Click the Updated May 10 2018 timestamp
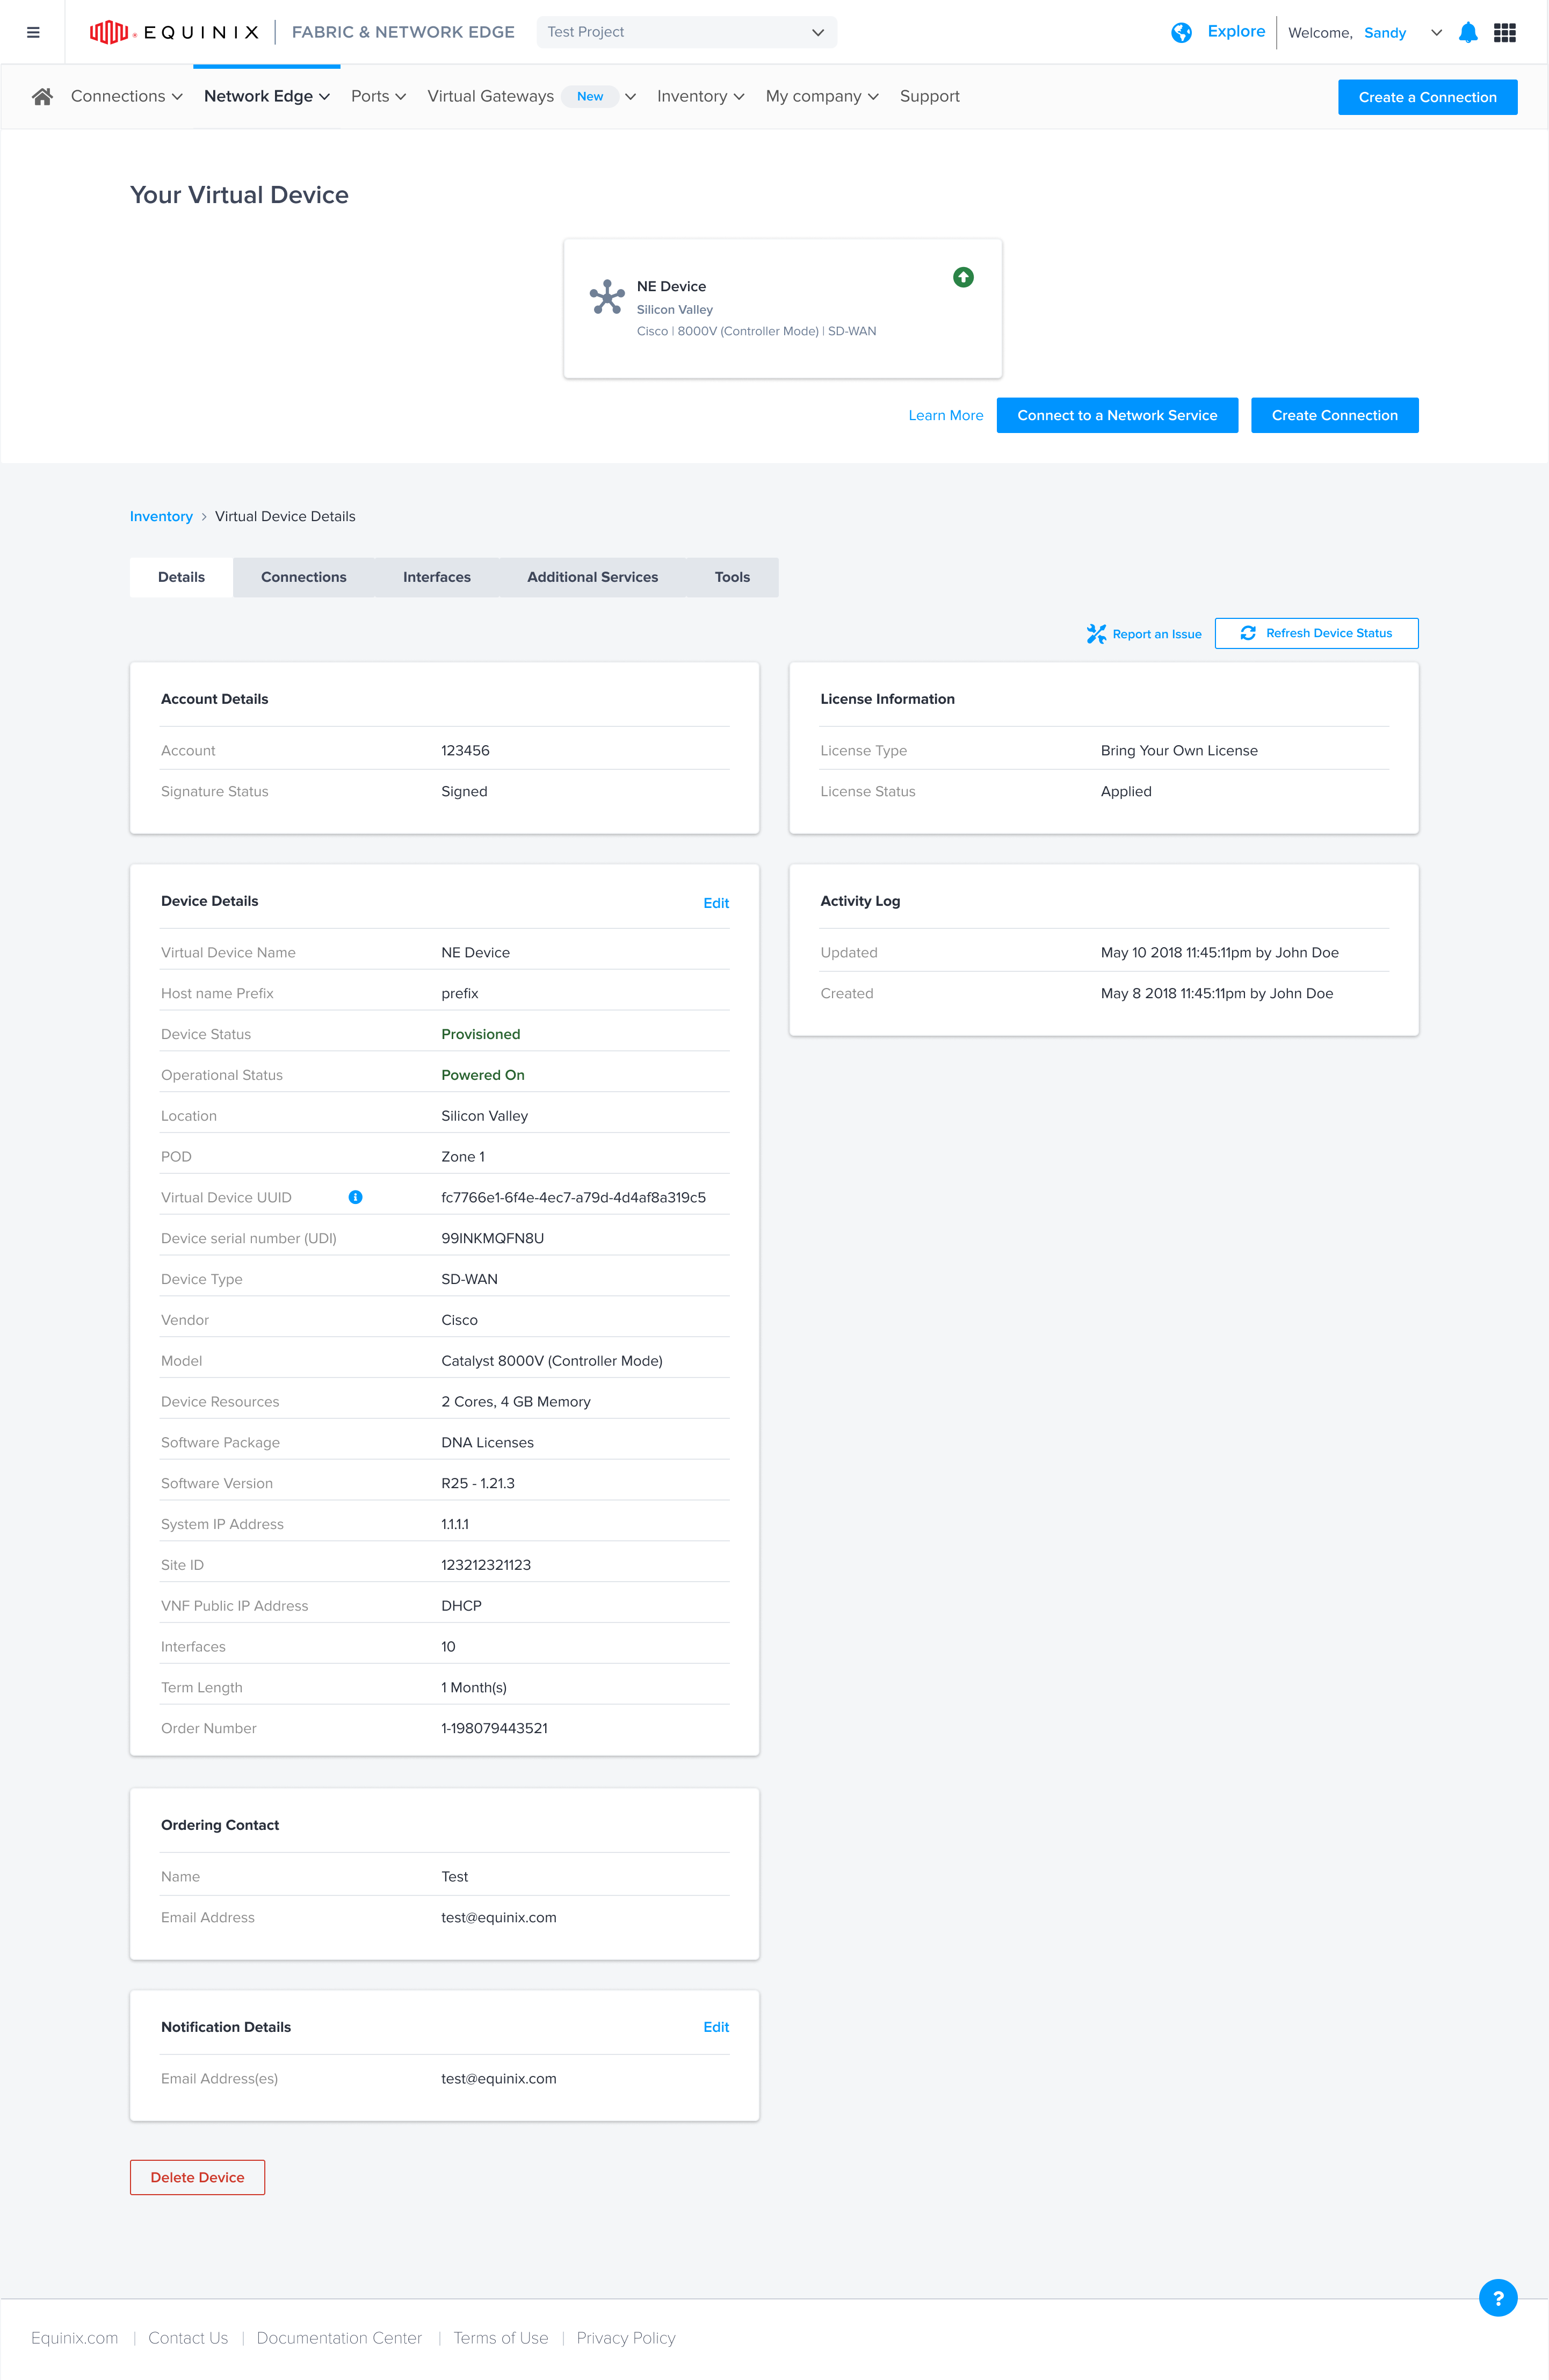The height and width of the screenshot is (2380, 1549). 1220,952
